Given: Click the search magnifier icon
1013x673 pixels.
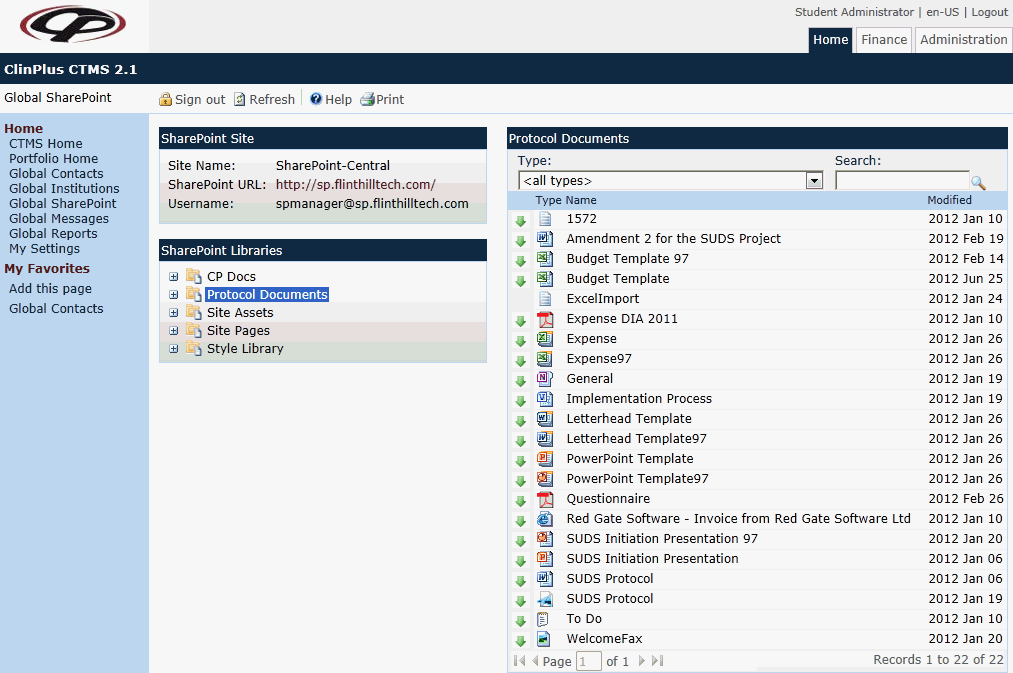Looking at the screenshot, I should 978,182.
